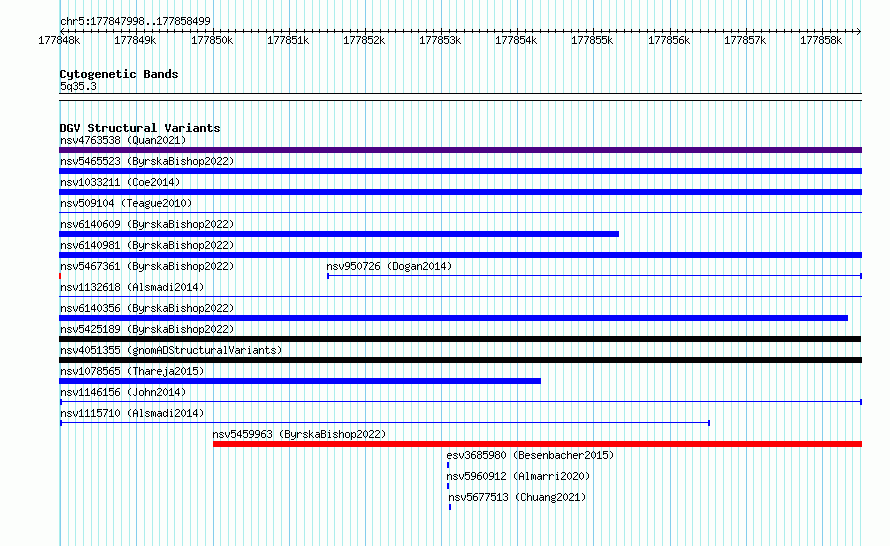The width and height of the screenshot is (890, 546).
Task: Click the thin nsv509104 variant line
Action: [x=460, y=213]
